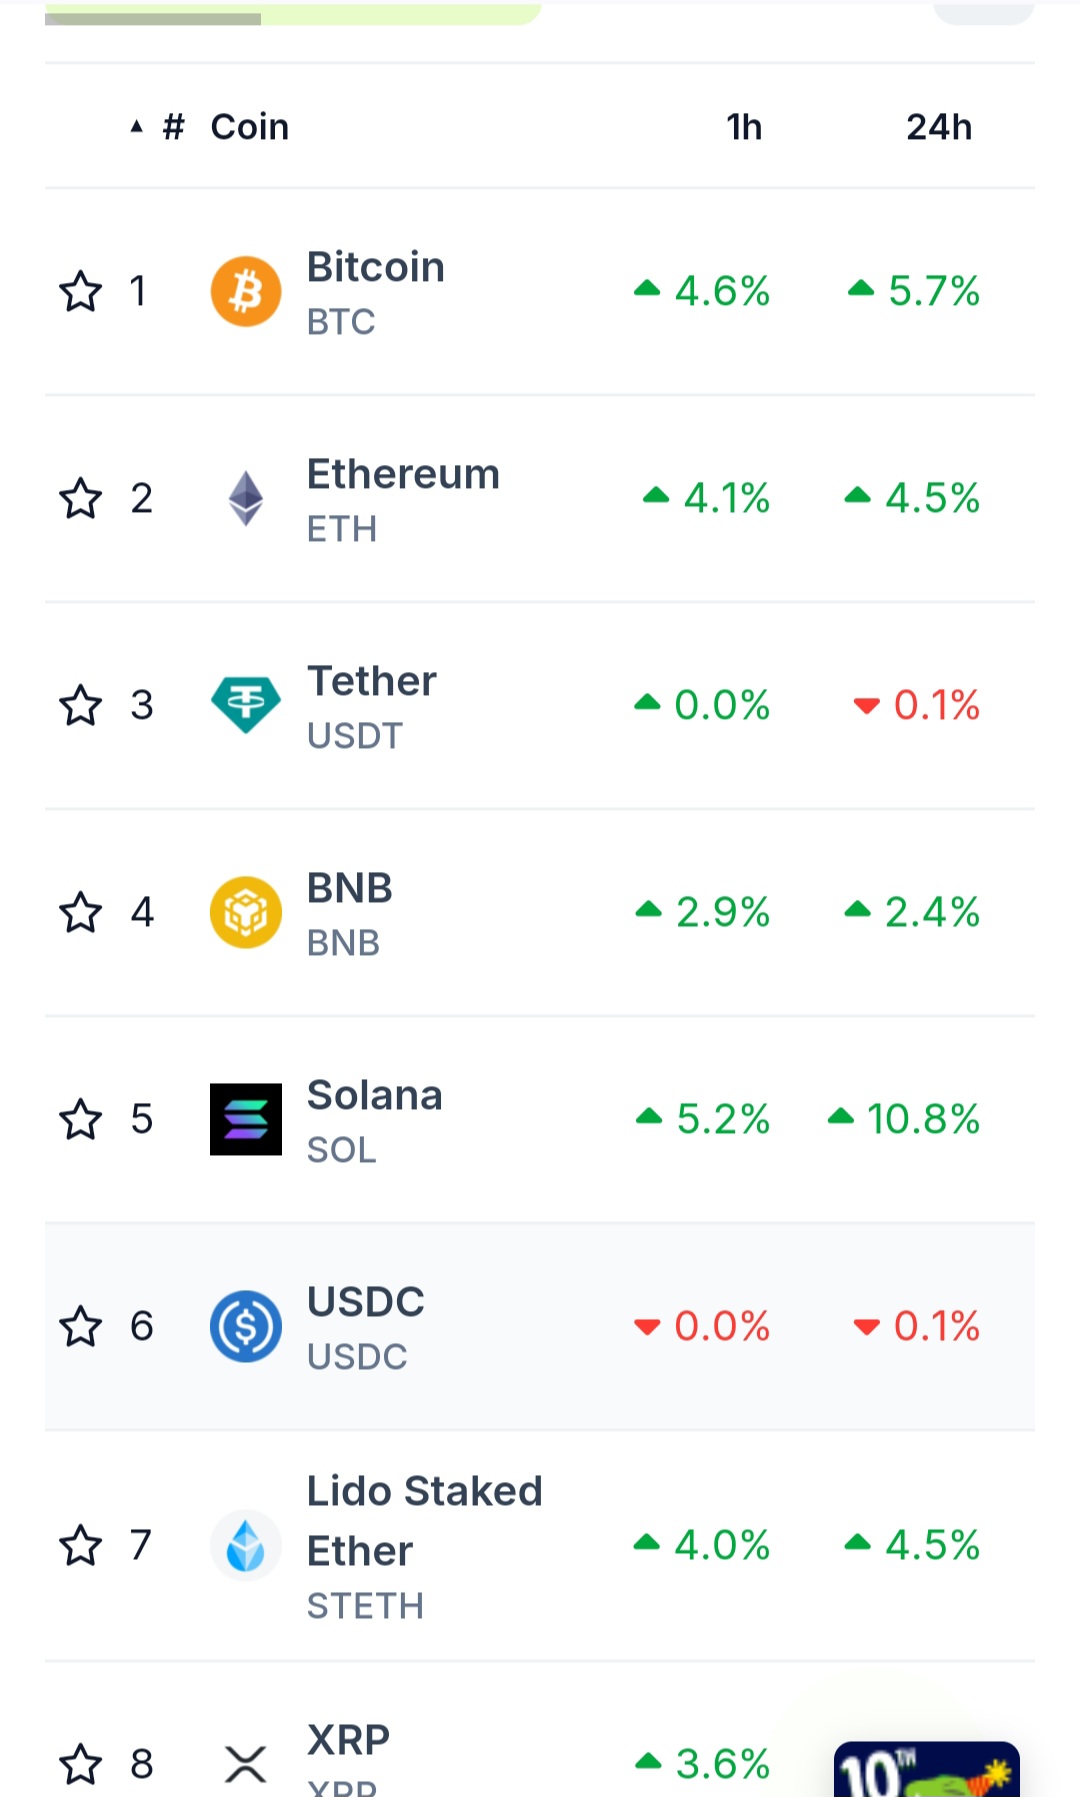This screenshot has height=1797, width=1080.
Task: Favorite Bitcoin with its star toggle
Action: click(81, 291)
